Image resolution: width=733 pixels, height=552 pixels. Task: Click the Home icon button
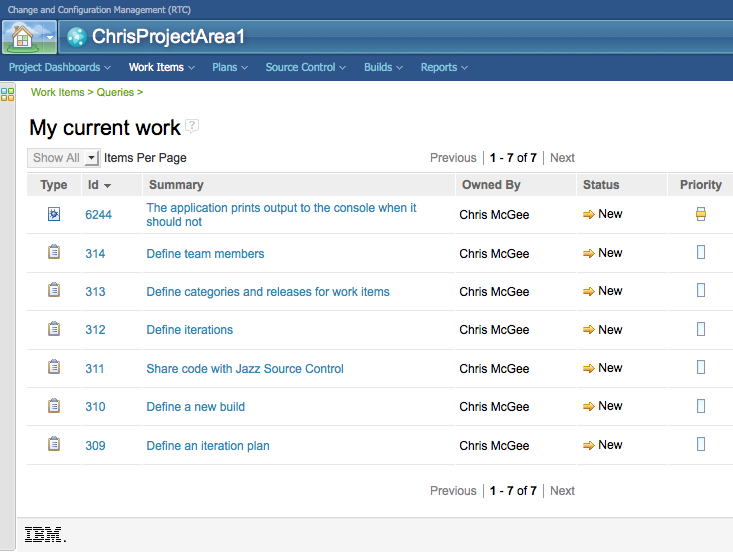pyautogui.click(x=21, y=37)
